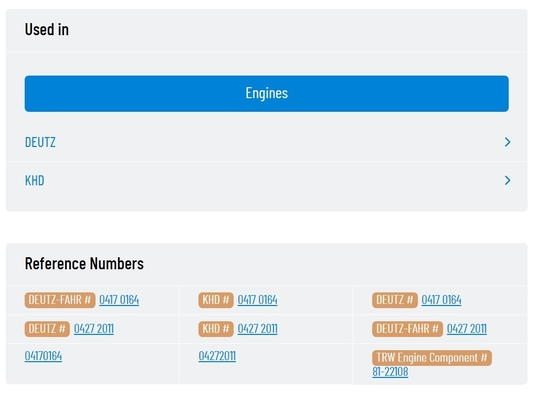Image resolution: width=536 pixels, height=400 pixels.
Task: Click the DEUTZ-FAHR # badge in first row
Action: [x=60, y=300]
